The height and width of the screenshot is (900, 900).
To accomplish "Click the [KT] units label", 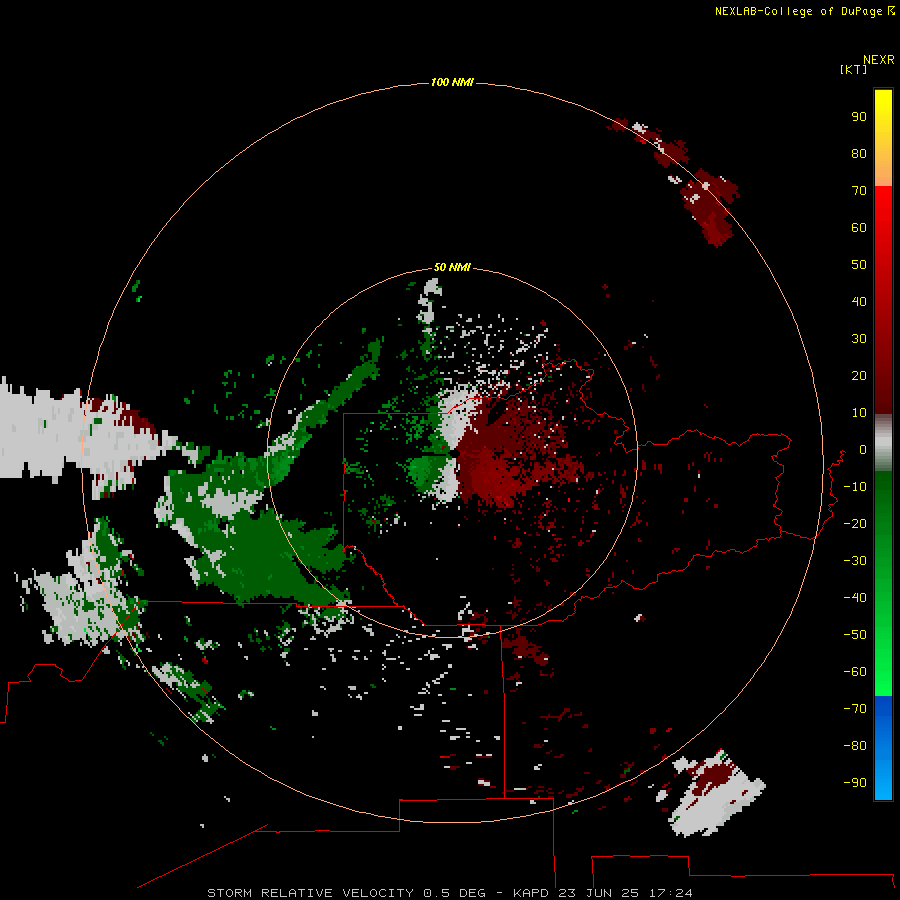I will pos(853,69).
